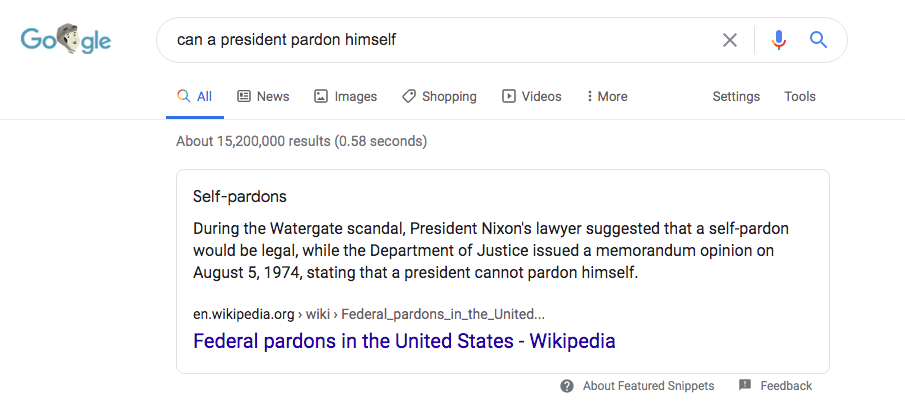The width and height of the screenshot is (905, 416).
Task: Switch to the News tab
Action: point(263,96)
